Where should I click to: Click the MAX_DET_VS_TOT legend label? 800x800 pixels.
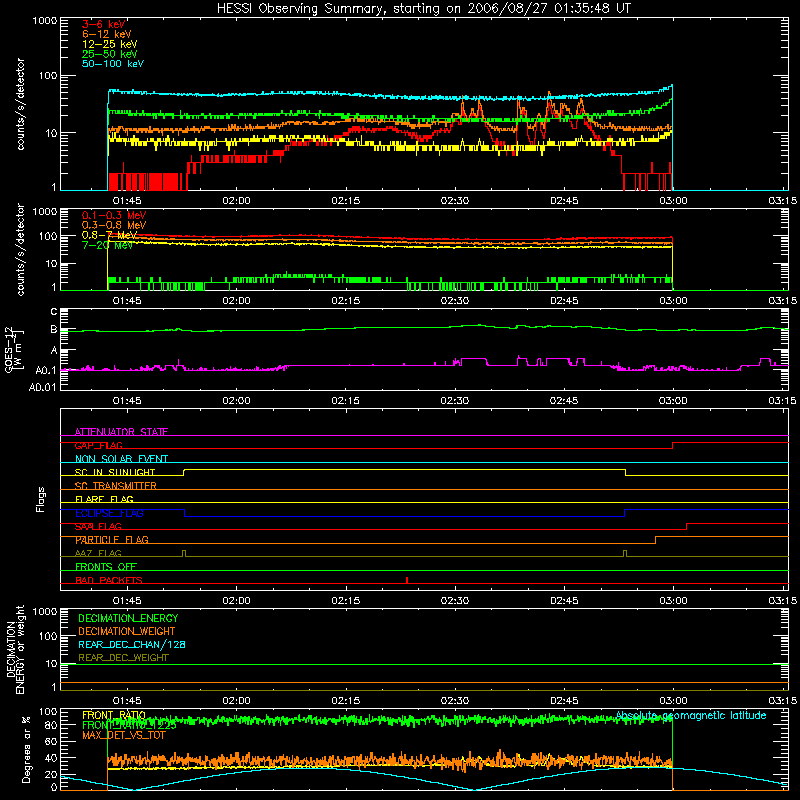(x=124, y=735)
